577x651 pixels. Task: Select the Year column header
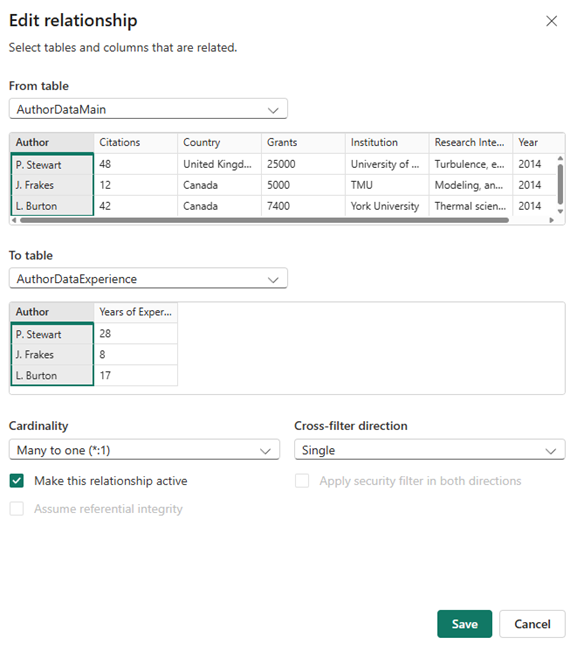[x=538, y=142]
